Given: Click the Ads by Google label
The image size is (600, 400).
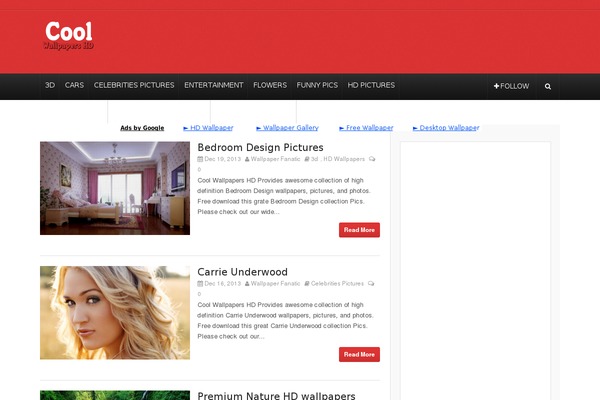Looking at the screenshot, I should click(142, 128).
